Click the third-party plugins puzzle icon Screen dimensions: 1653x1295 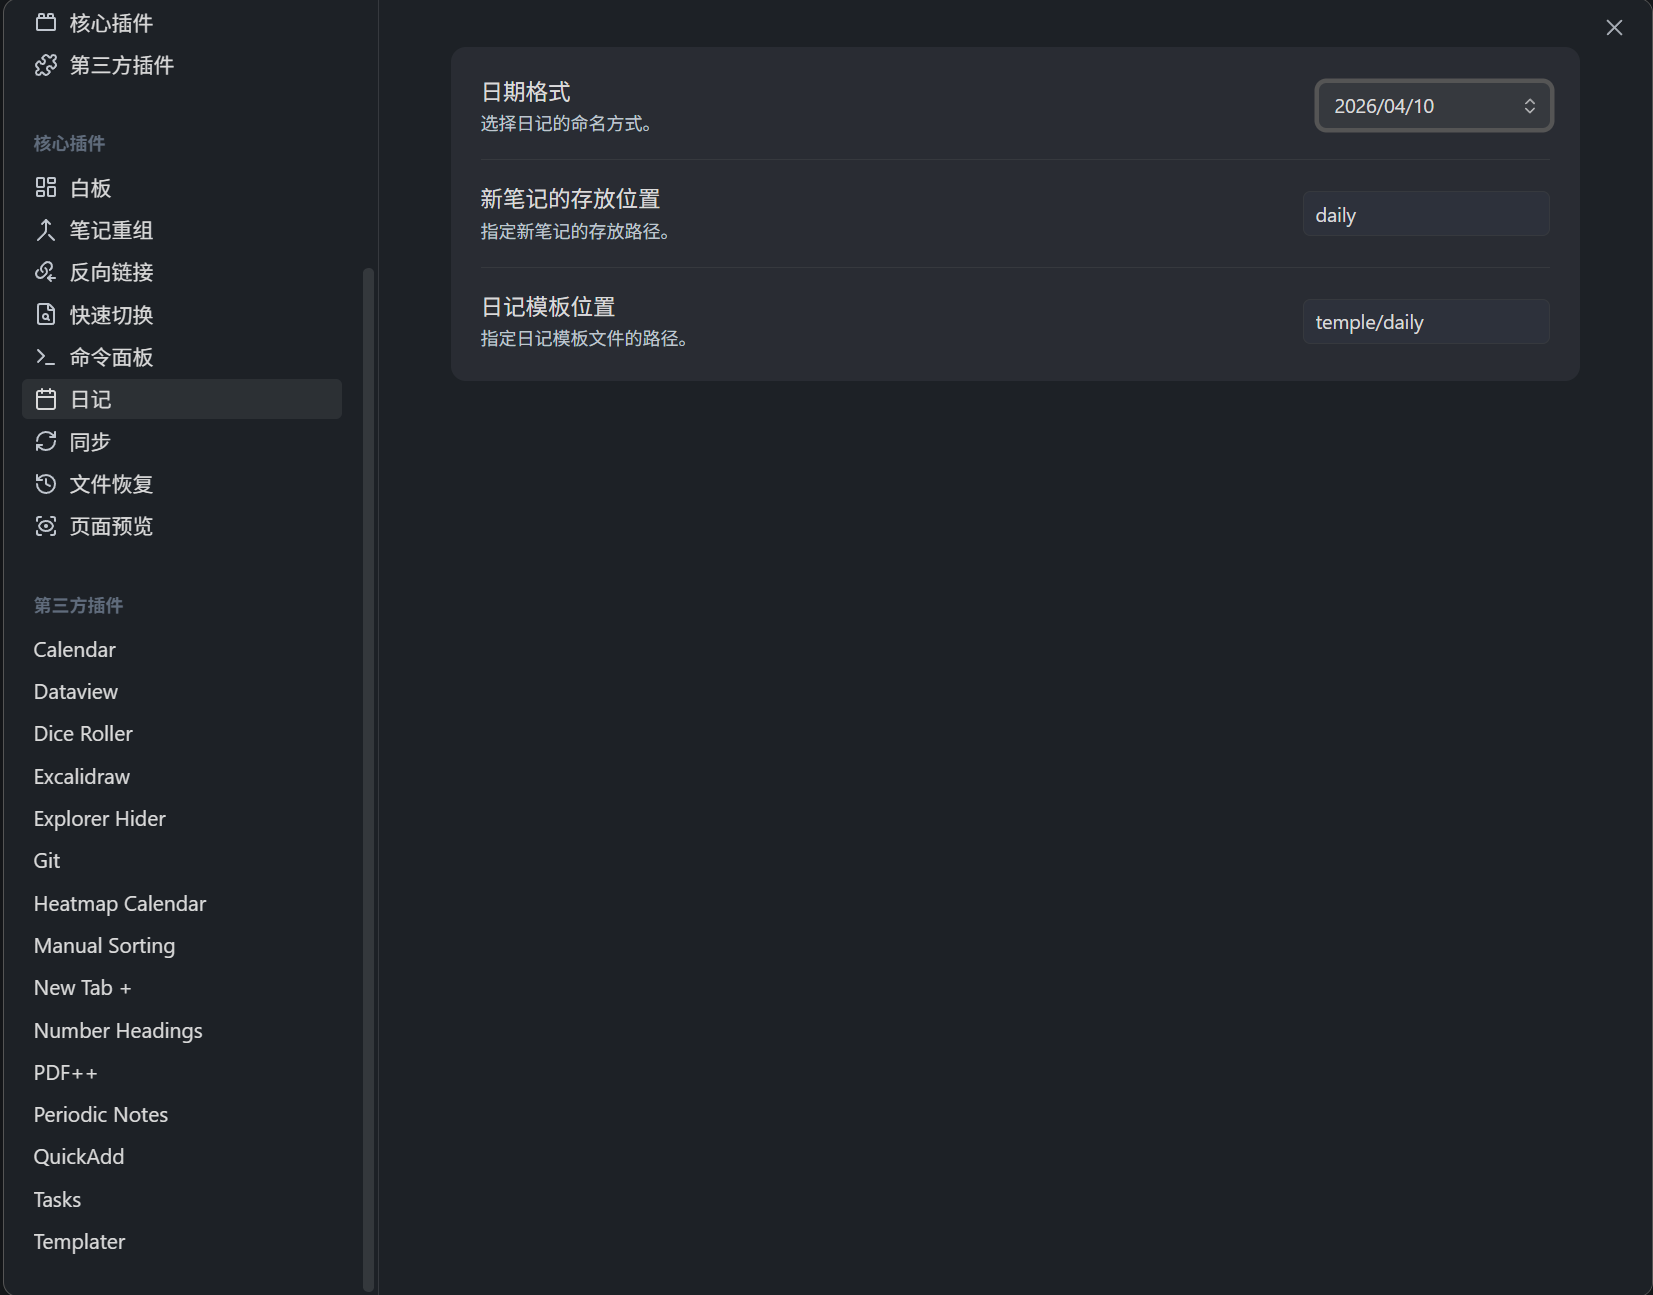(46, 66)
